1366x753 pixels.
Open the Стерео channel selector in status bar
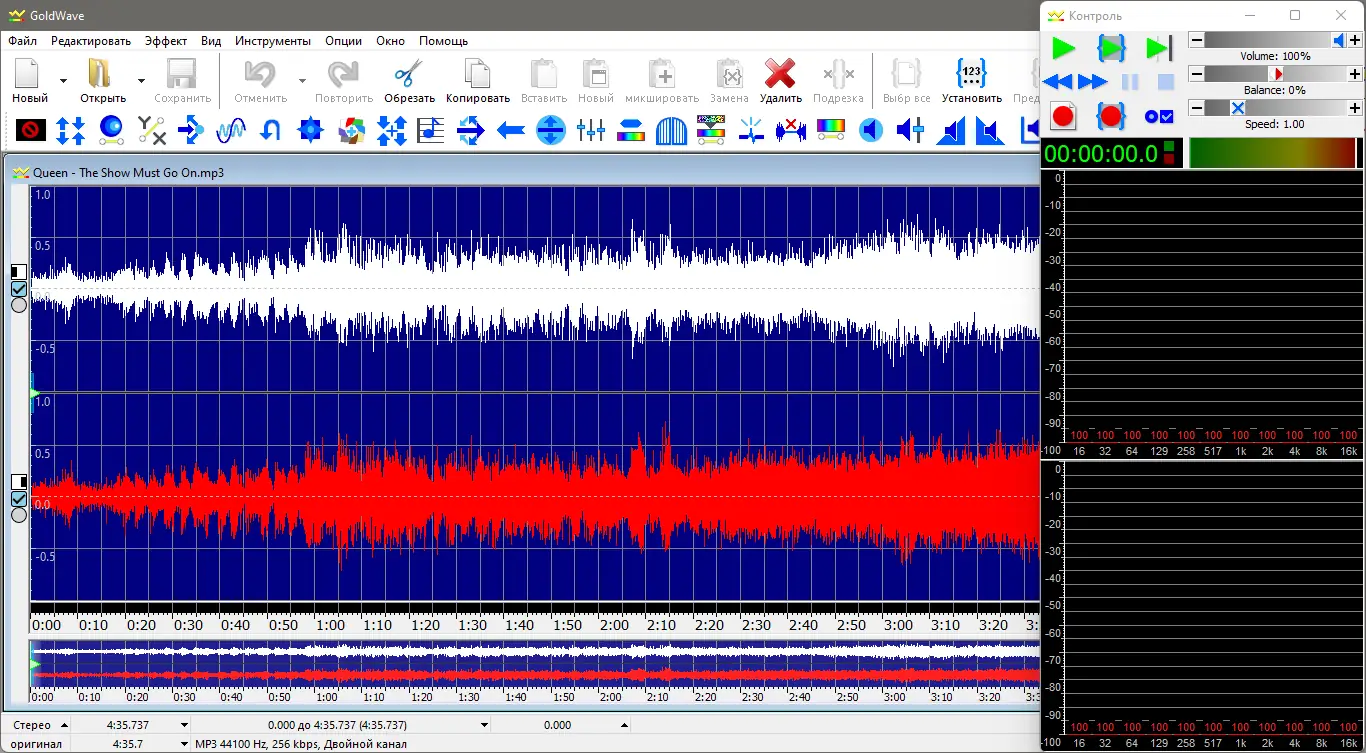(x=40, y=725)
